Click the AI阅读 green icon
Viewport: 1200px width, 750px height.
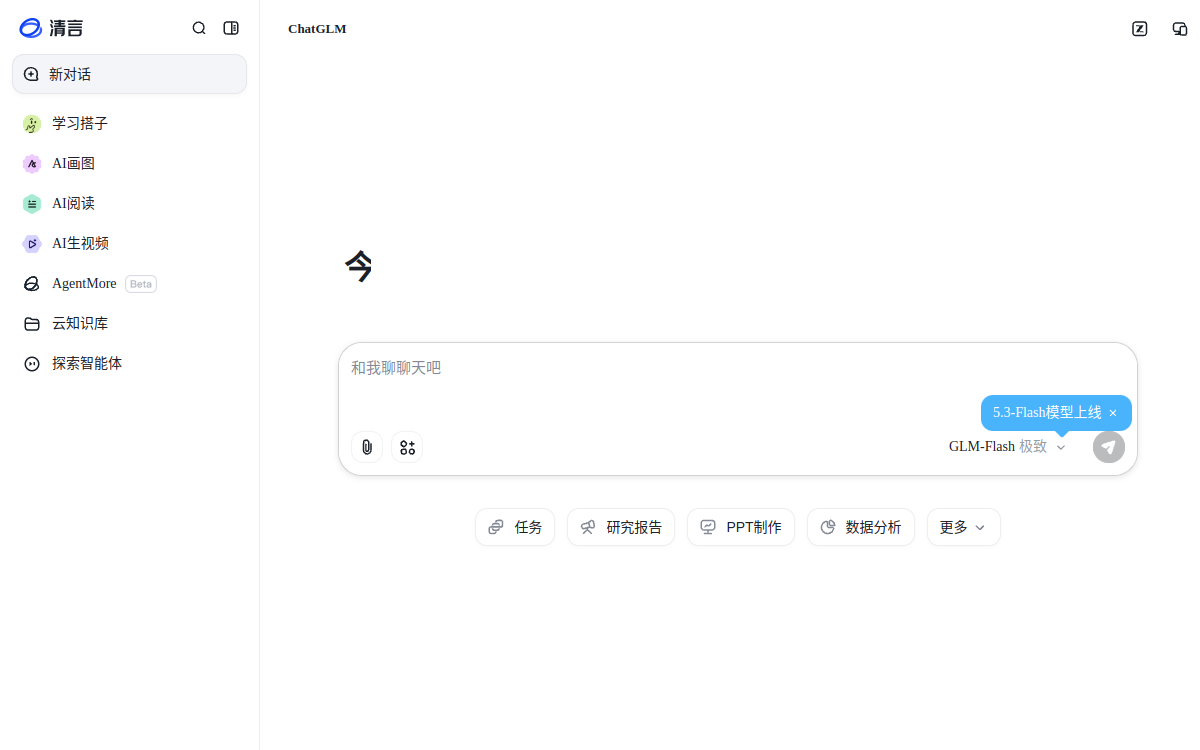pyautogui.click(x=32, y=203)
